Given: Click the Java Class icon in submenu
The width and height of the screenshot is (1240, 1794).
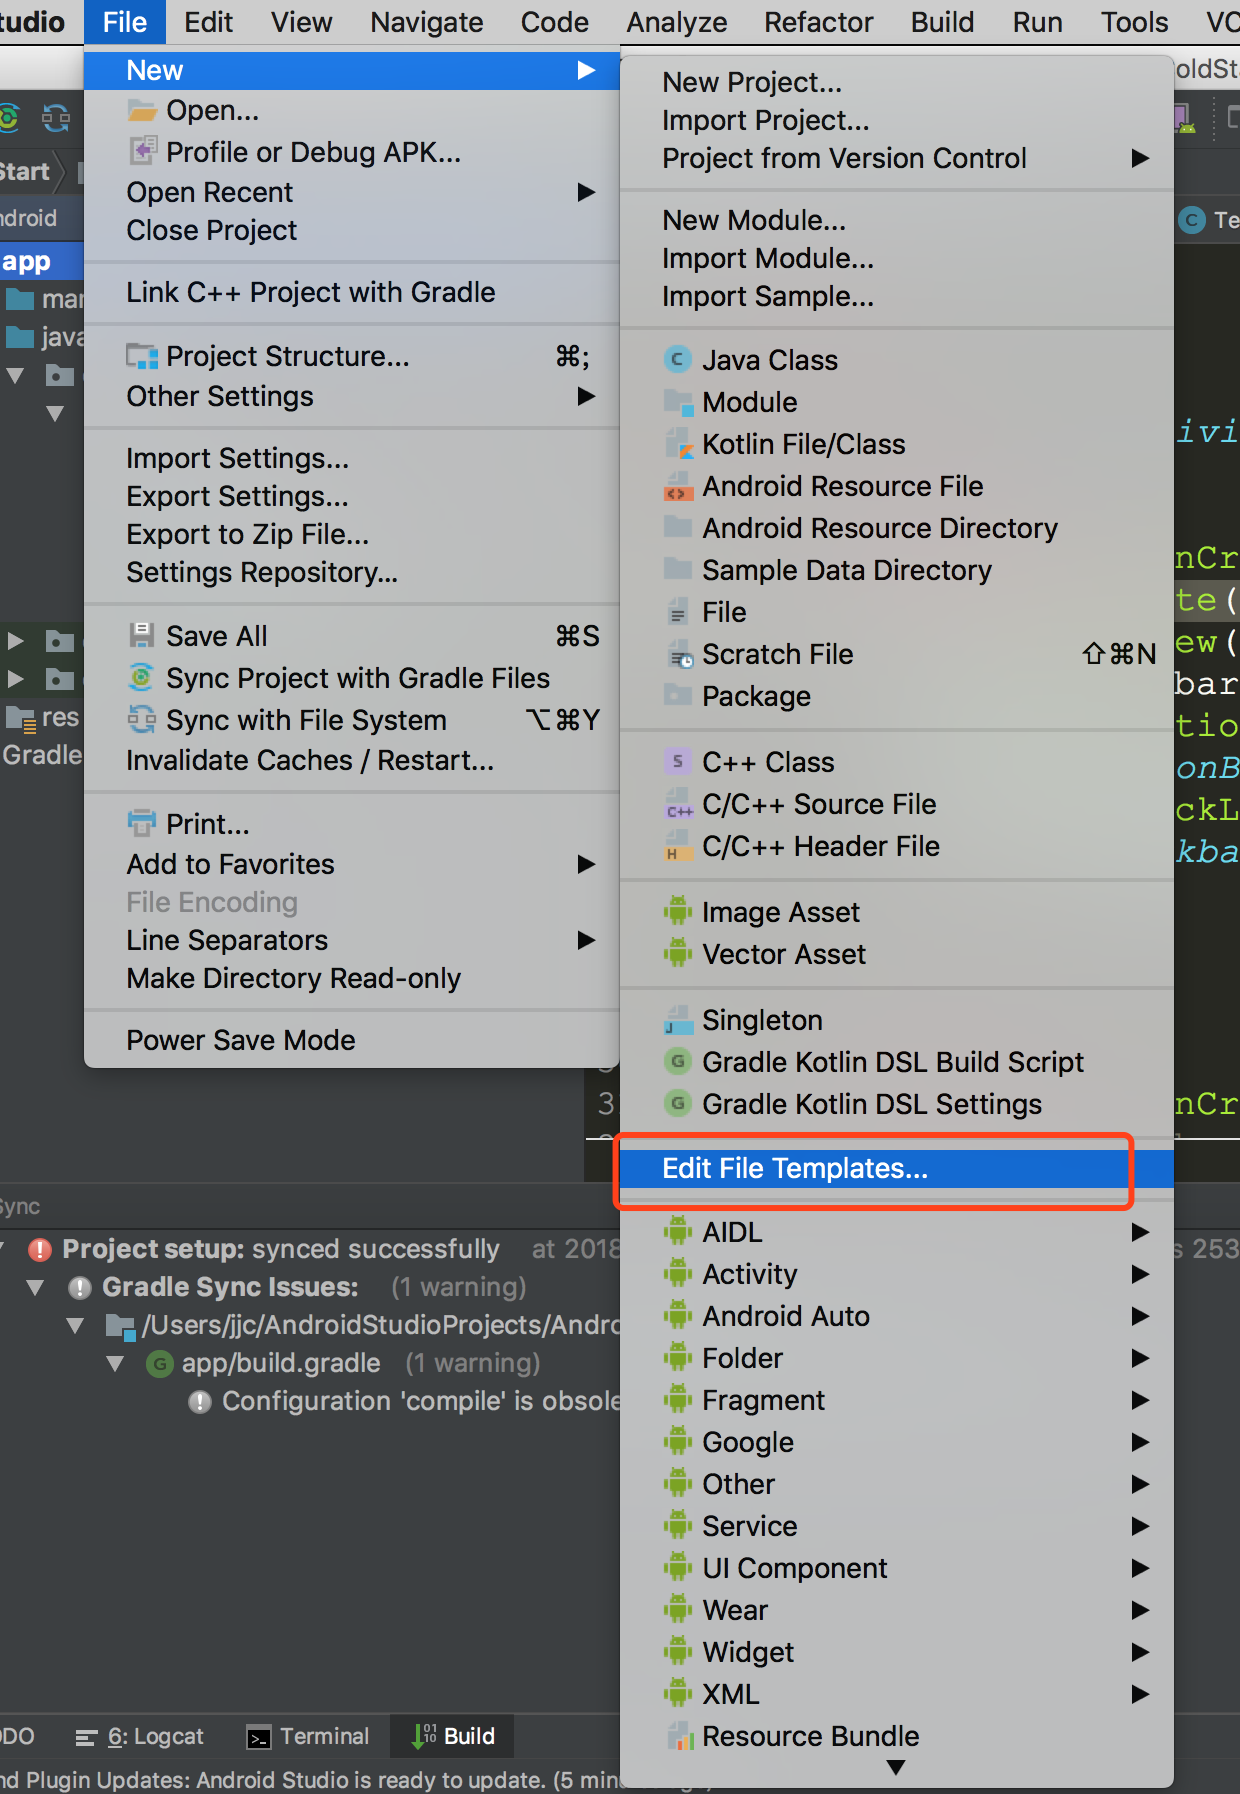Looking at the screenshot, I should click(678, 360).
